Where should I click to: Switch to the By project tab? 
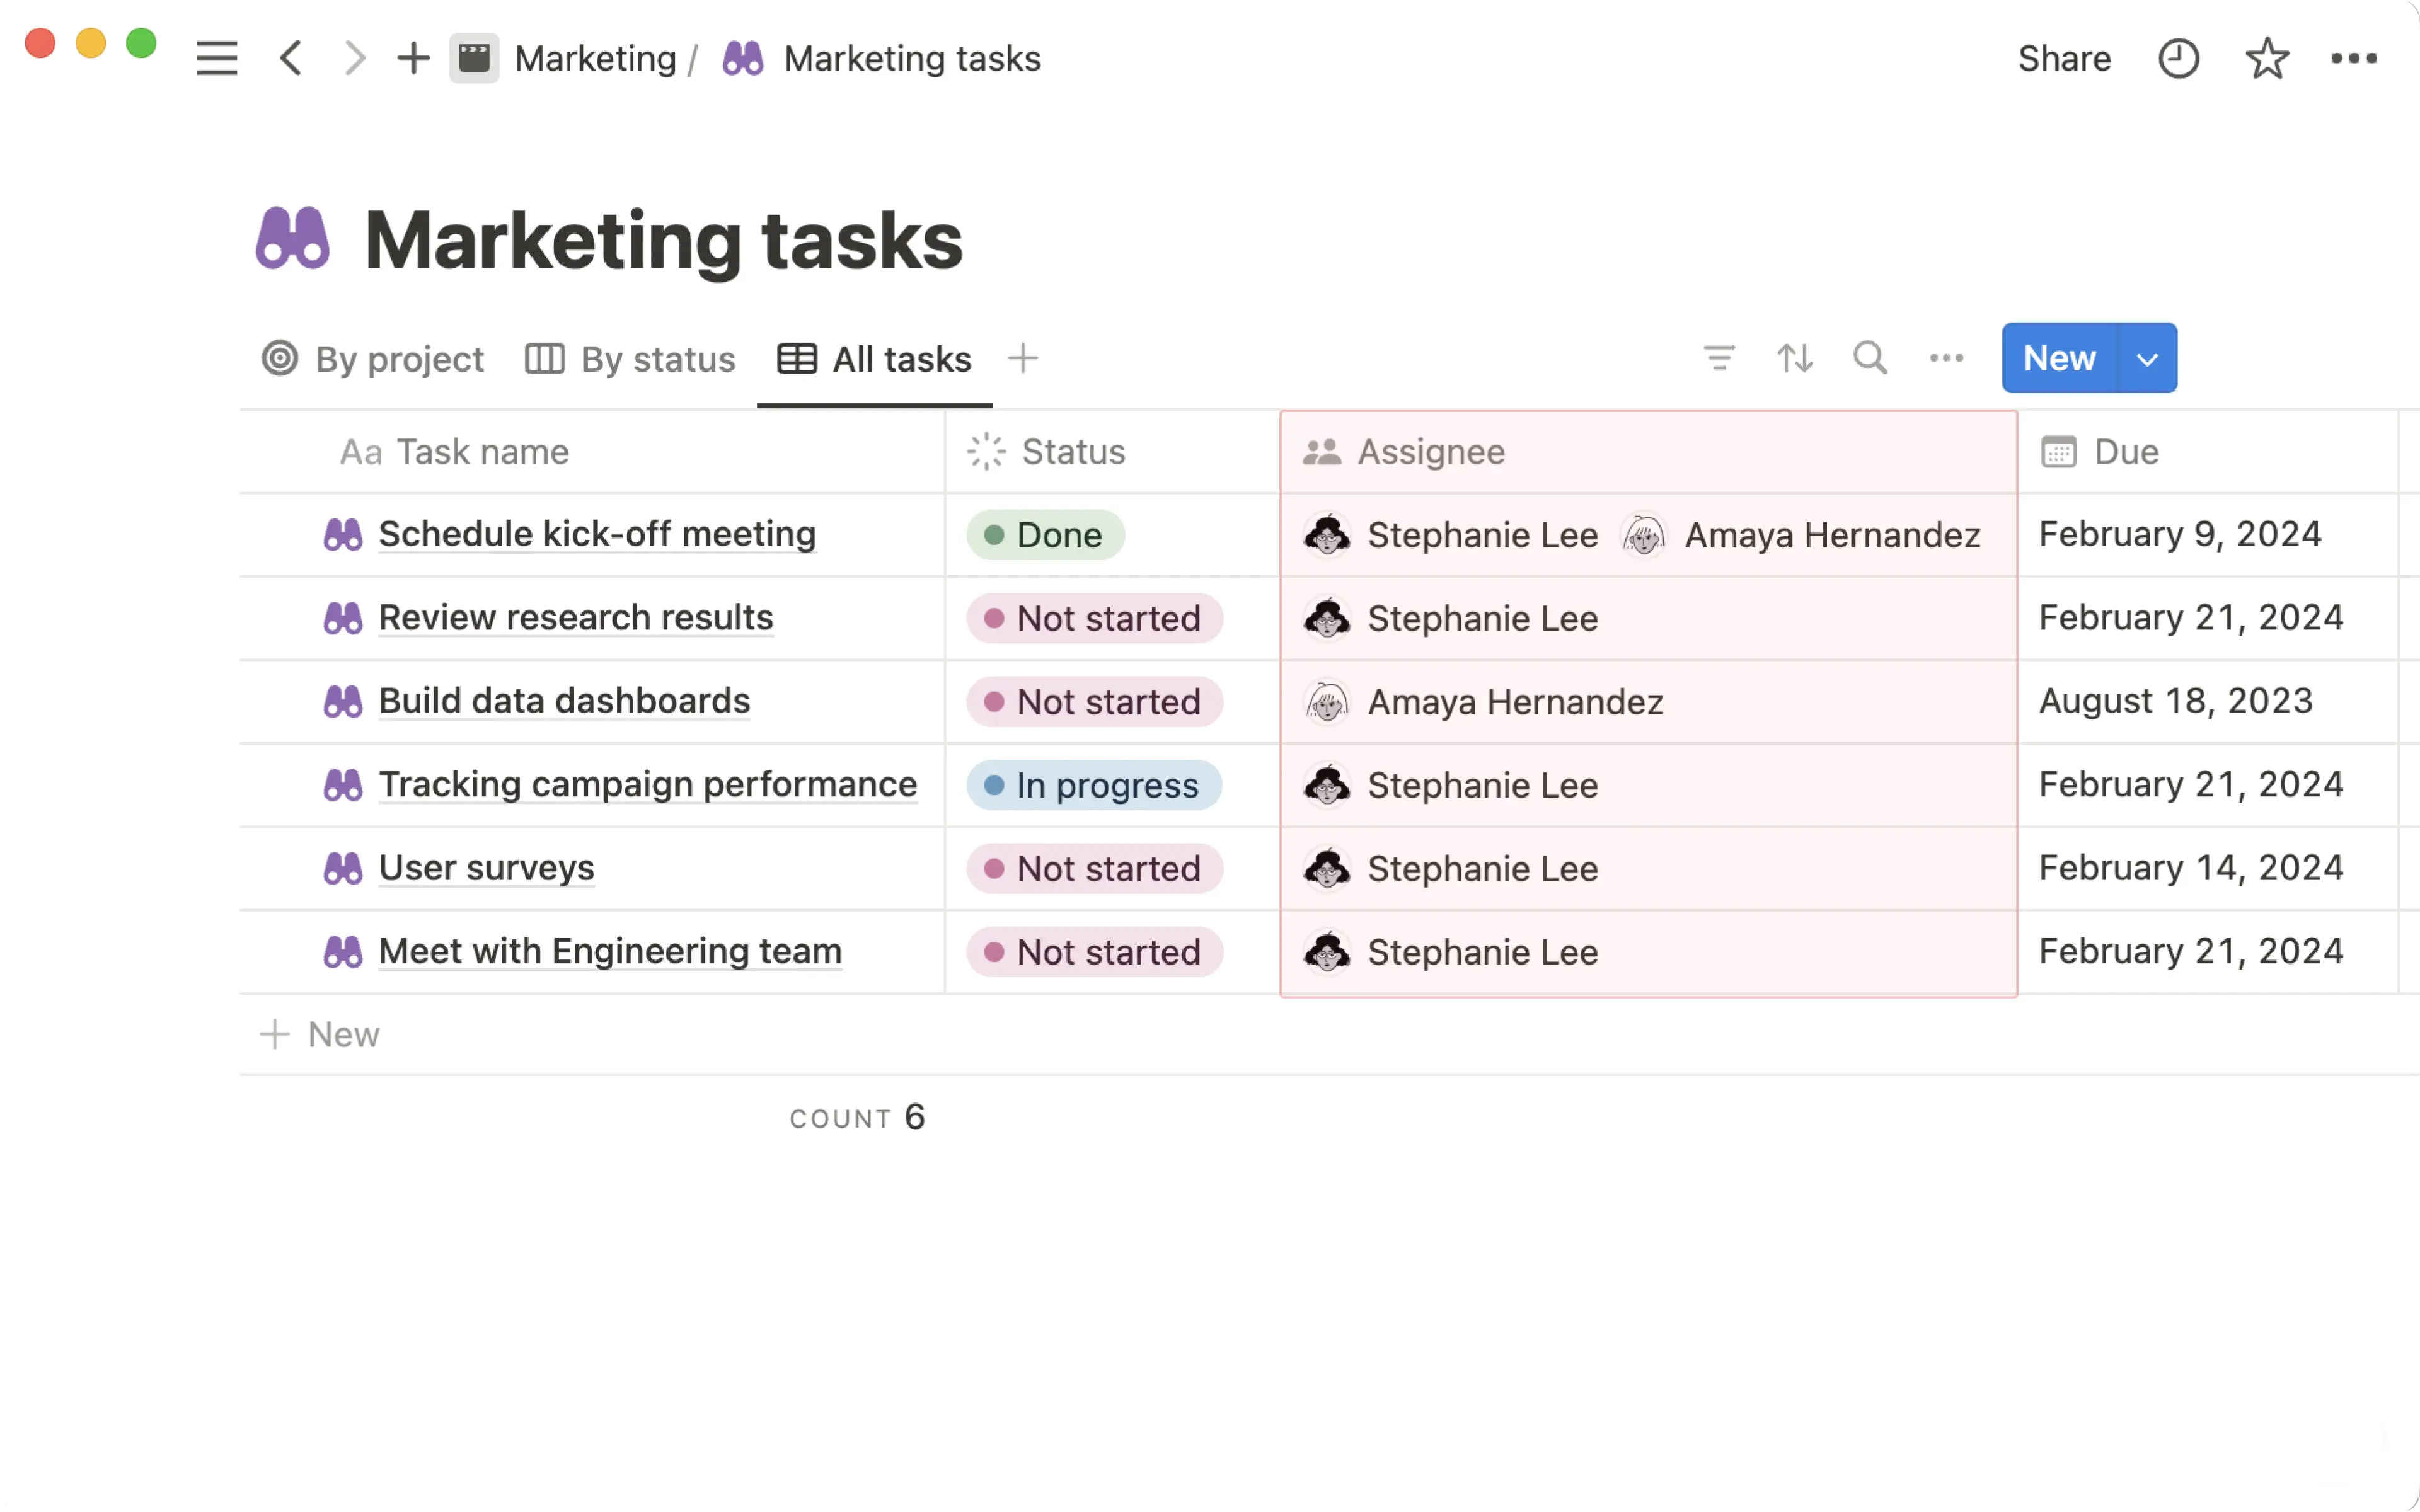[373, 359]
